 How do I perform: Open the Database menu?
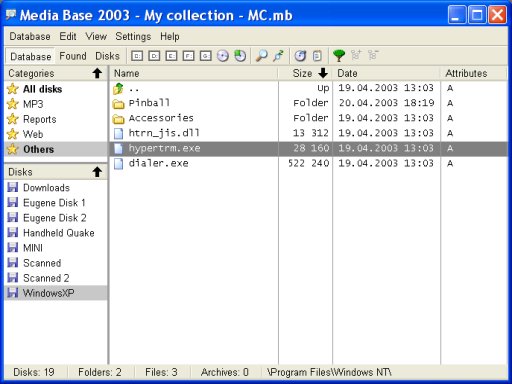(x=30, y=36)
